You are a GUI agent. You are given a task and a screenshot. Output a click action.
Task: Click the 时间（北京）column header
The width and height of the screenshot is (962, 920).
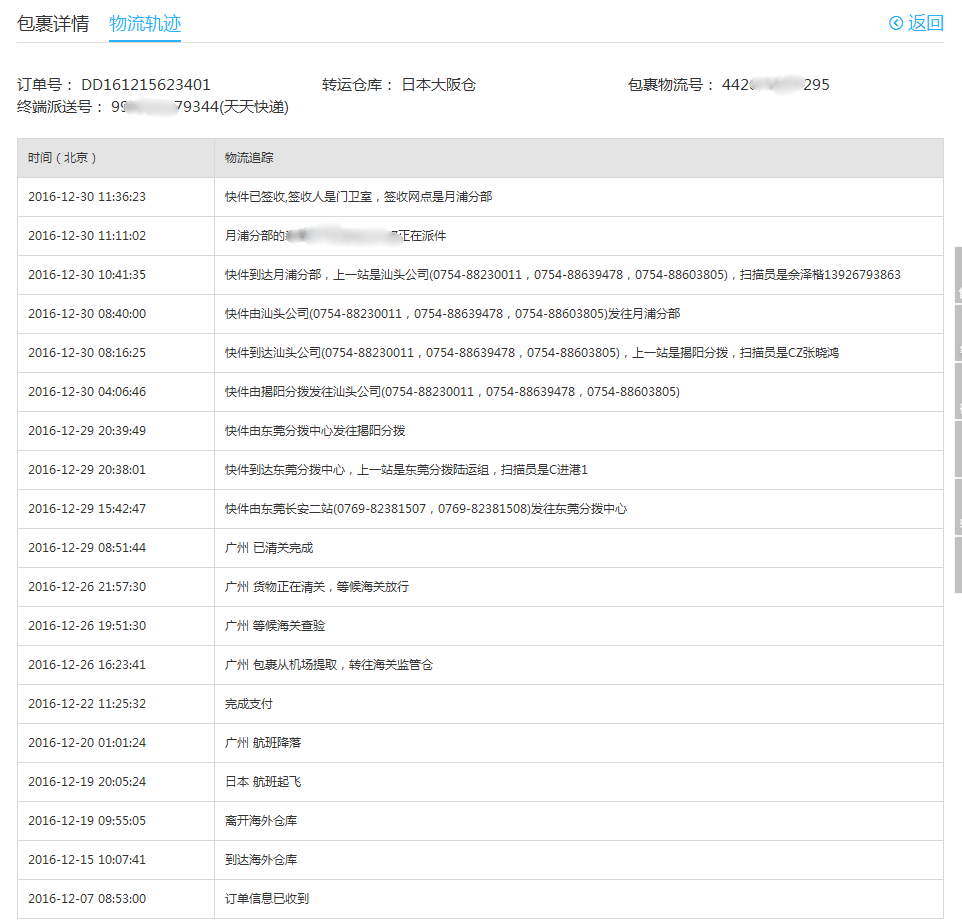tap(62, 158)
